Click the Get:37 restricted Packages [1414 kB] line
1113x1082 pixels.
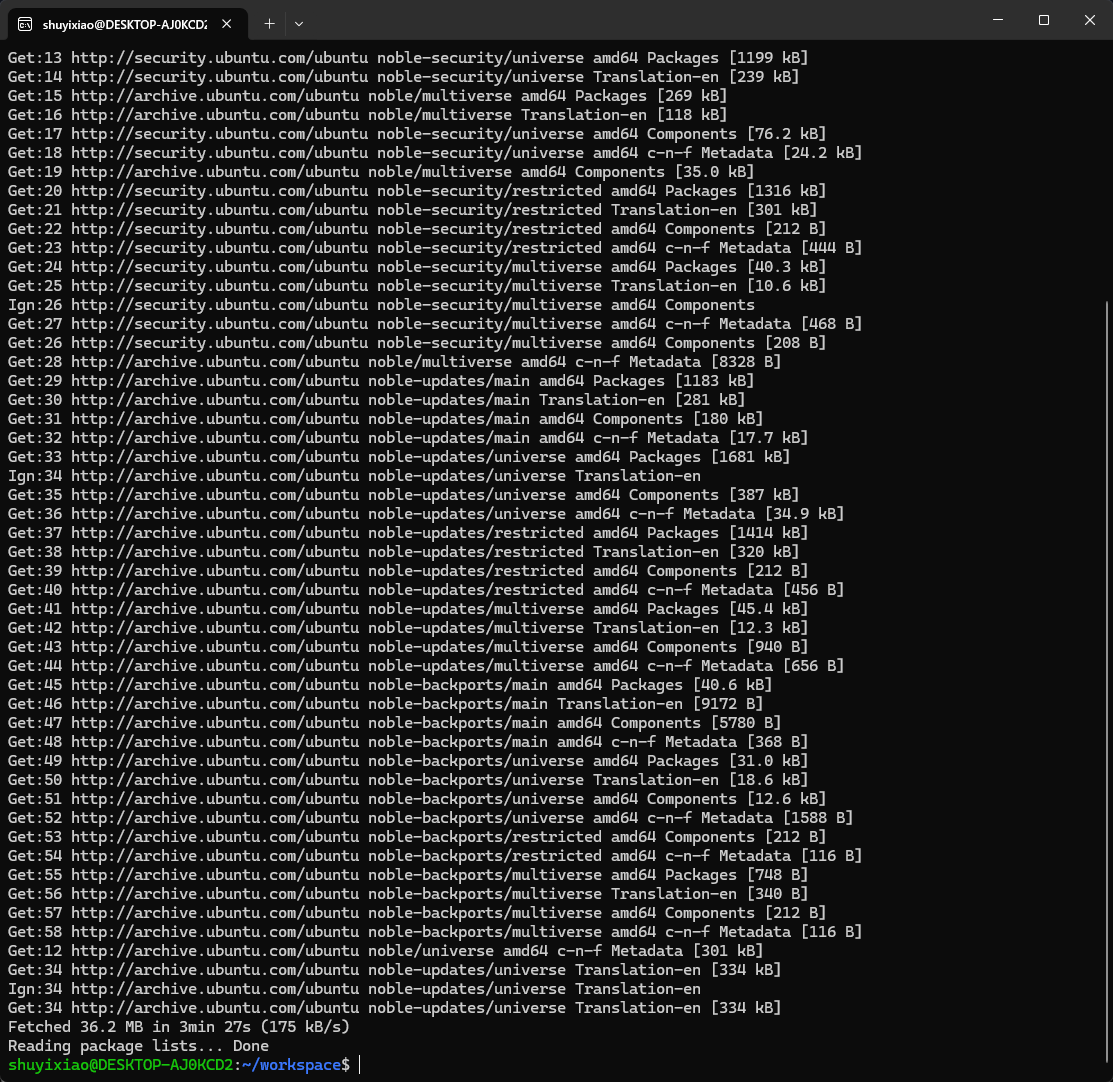[x=408, y=532]
